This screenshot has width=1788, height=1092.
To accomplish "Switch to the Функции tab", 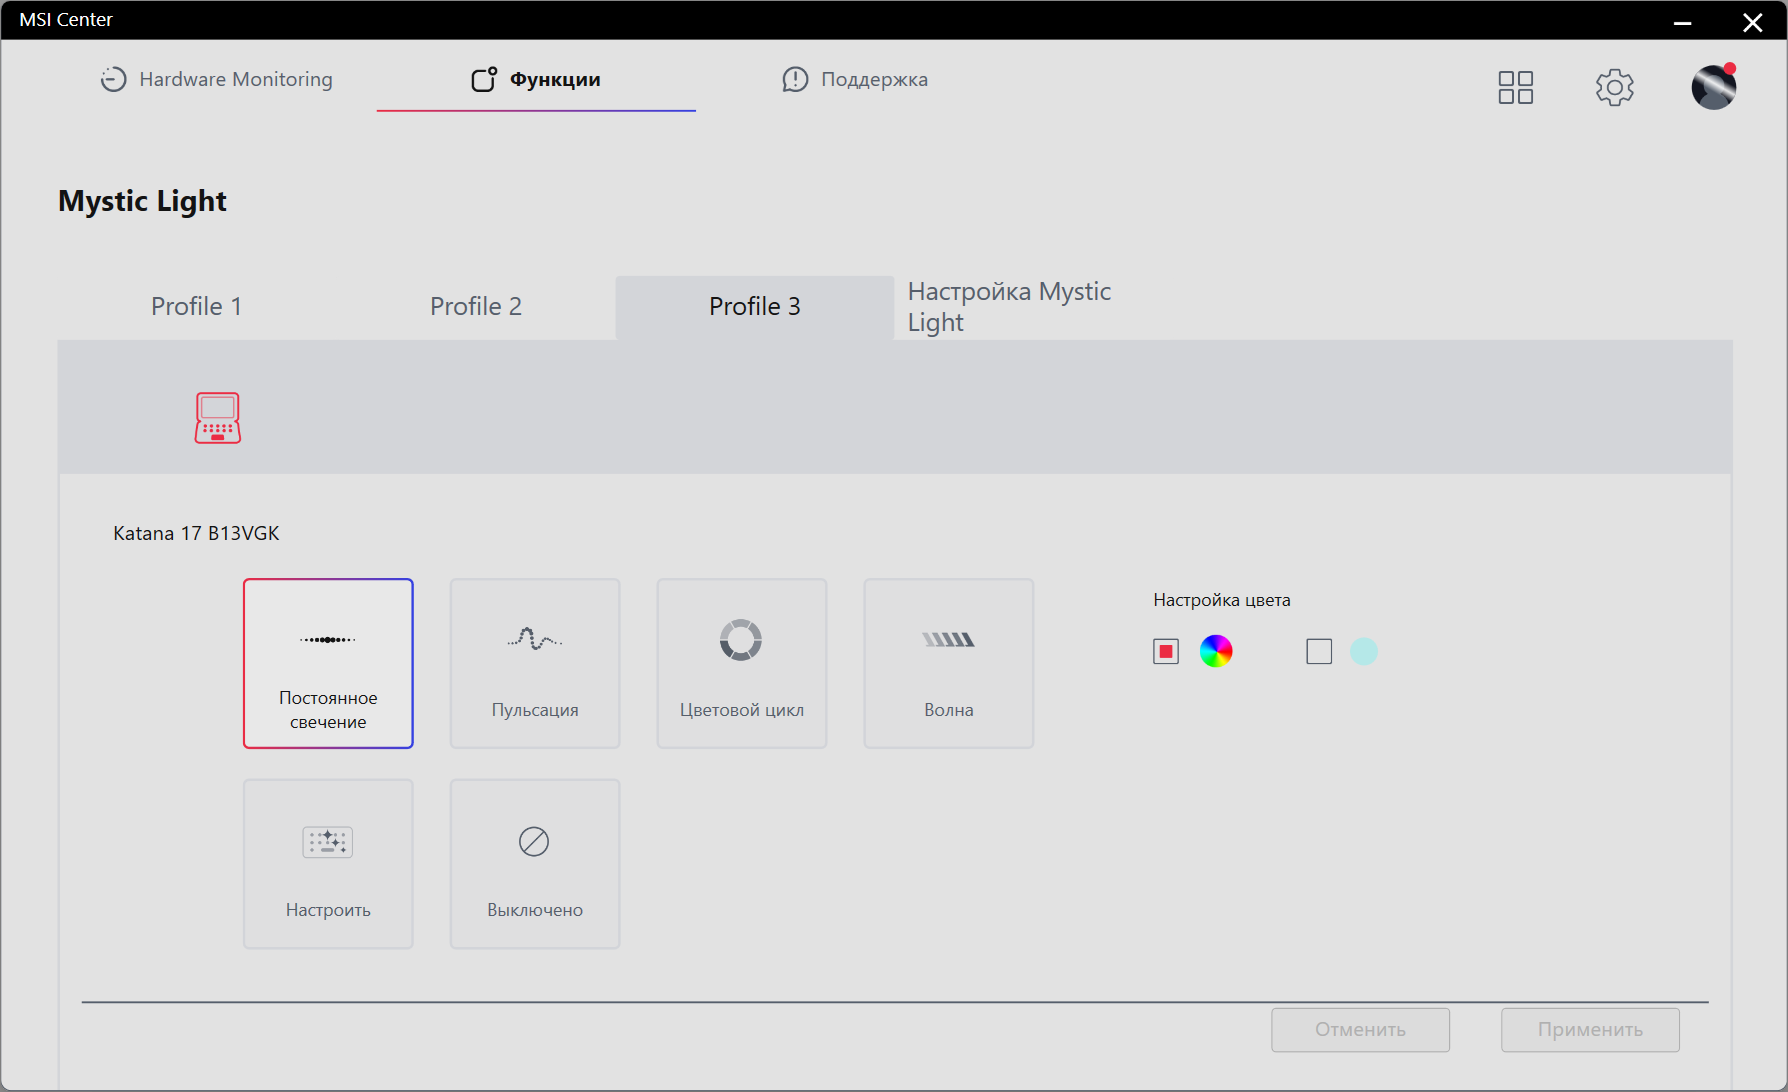I will 536,79.
